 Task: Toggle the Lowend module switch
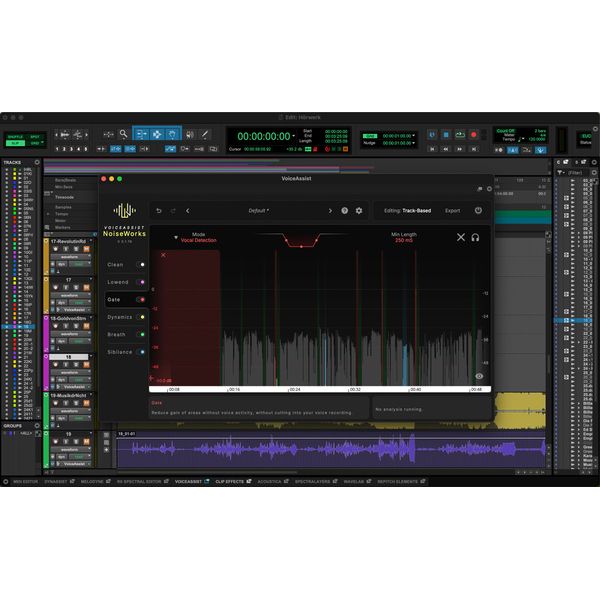(141, 282)
